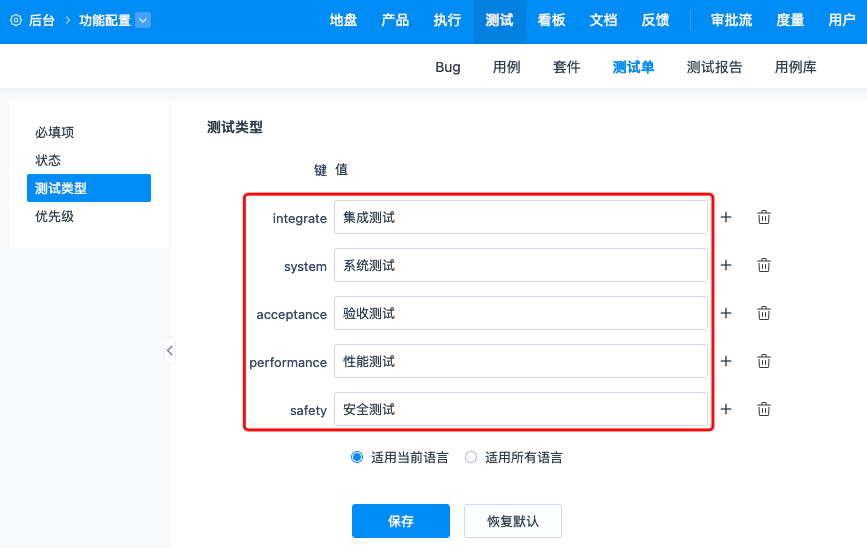Click the 后台 gear icon
Viewport: 867px width, 548px height.
click(x=16, y=20)
